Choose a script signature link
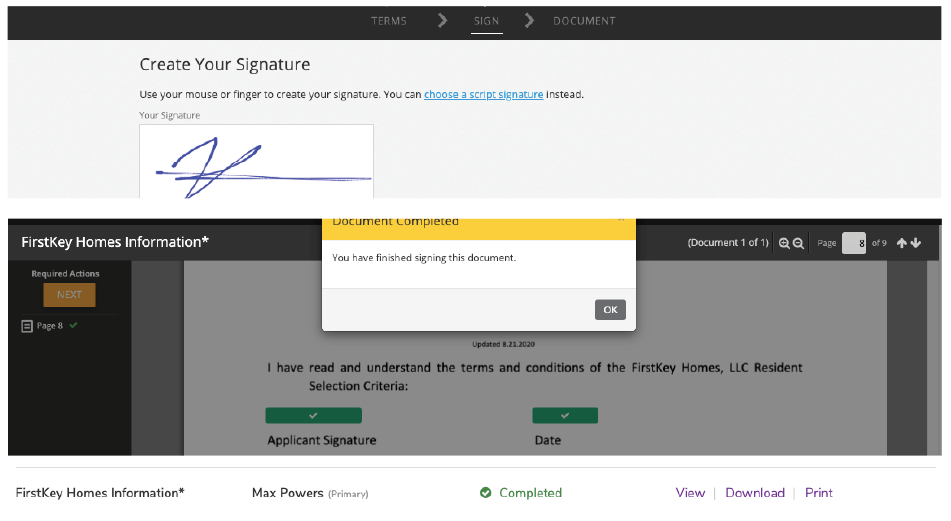The image size is (951, 521). pyautogui.click(x=483, y=95)
